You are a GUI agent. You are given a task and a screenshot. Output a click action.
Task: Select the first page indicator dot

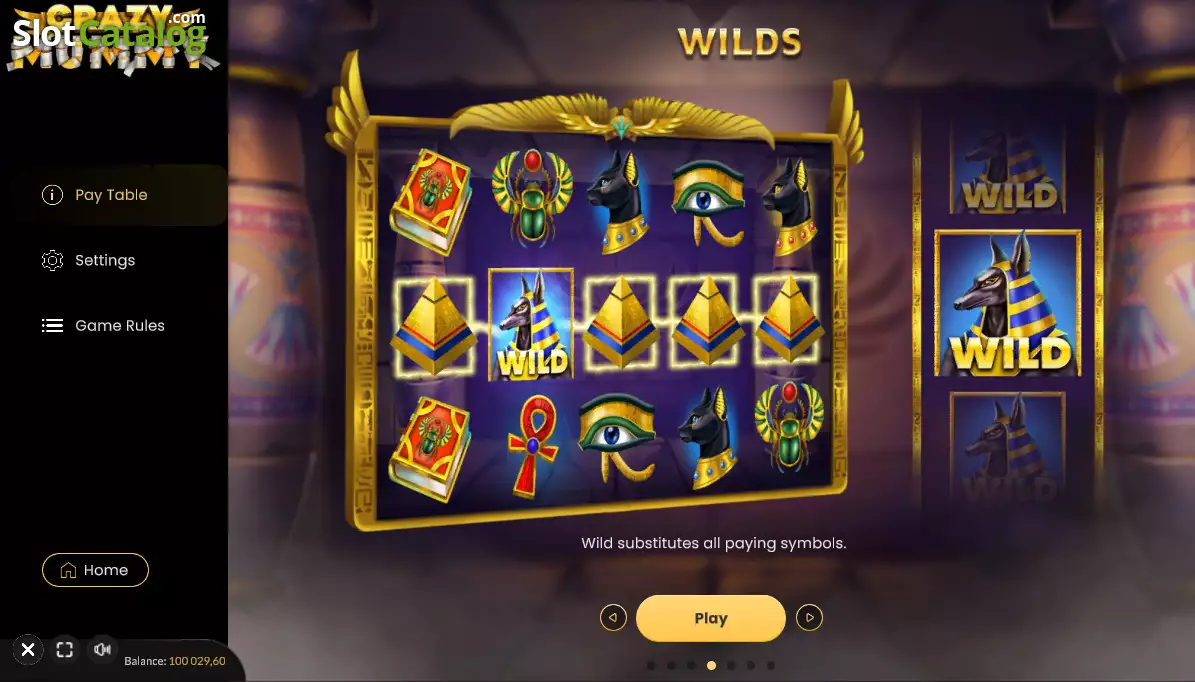click(651, 665)
